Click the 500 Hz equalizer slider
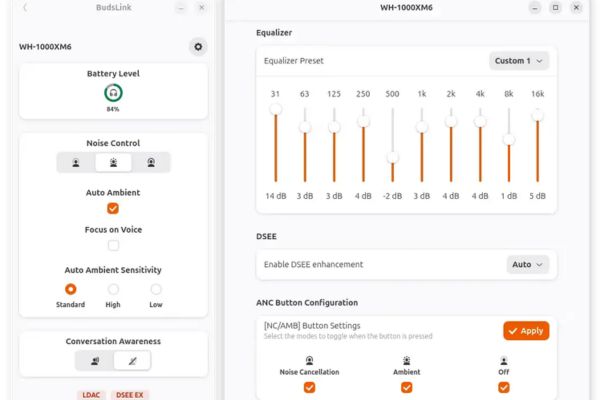Screen dimensions: 600x400 [x=393, y=145]
